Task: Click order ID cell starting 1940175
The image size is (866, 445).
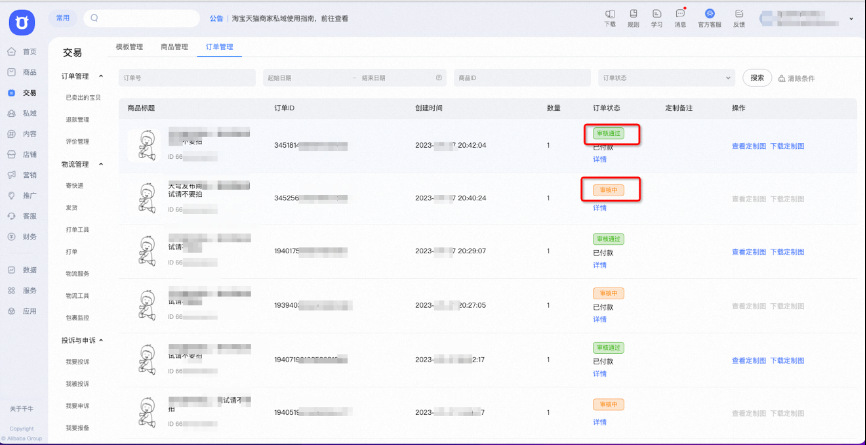Action: 311,251
